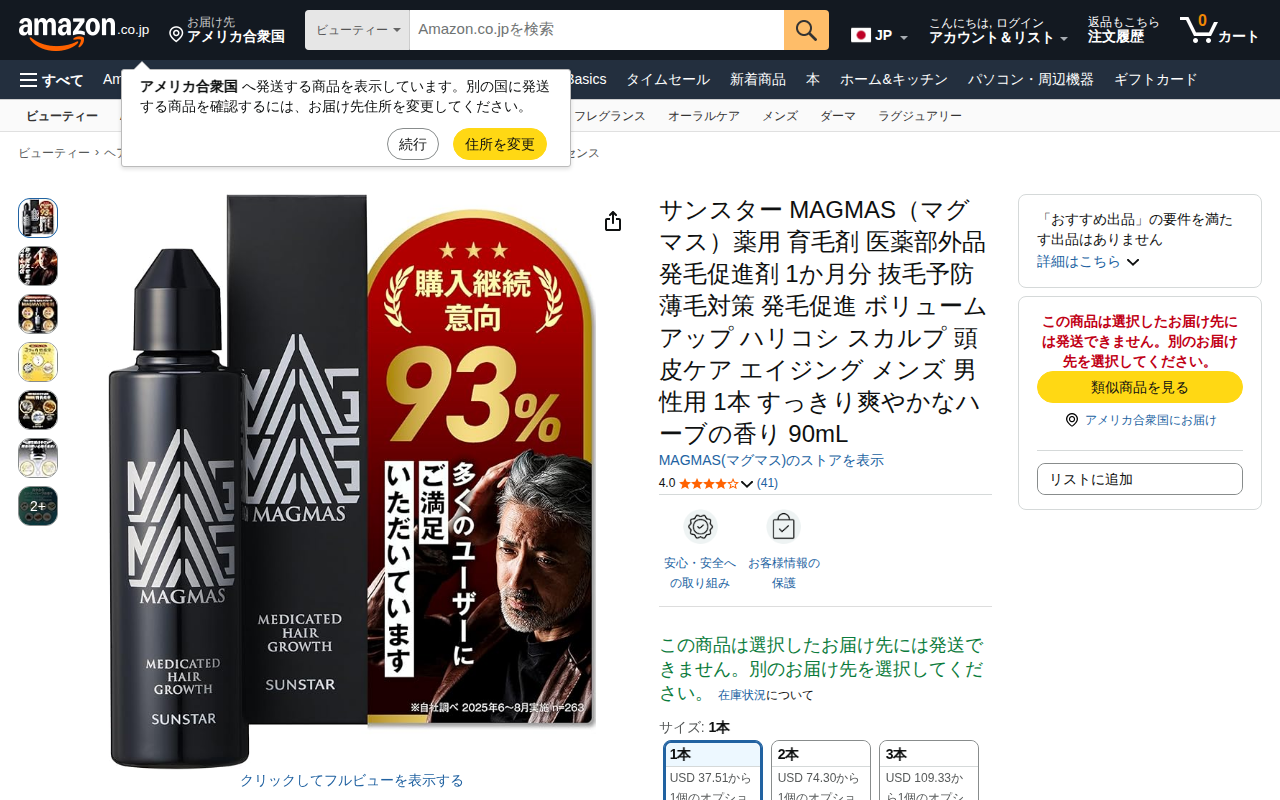Open the タイムセール nav item

(668, 80)
